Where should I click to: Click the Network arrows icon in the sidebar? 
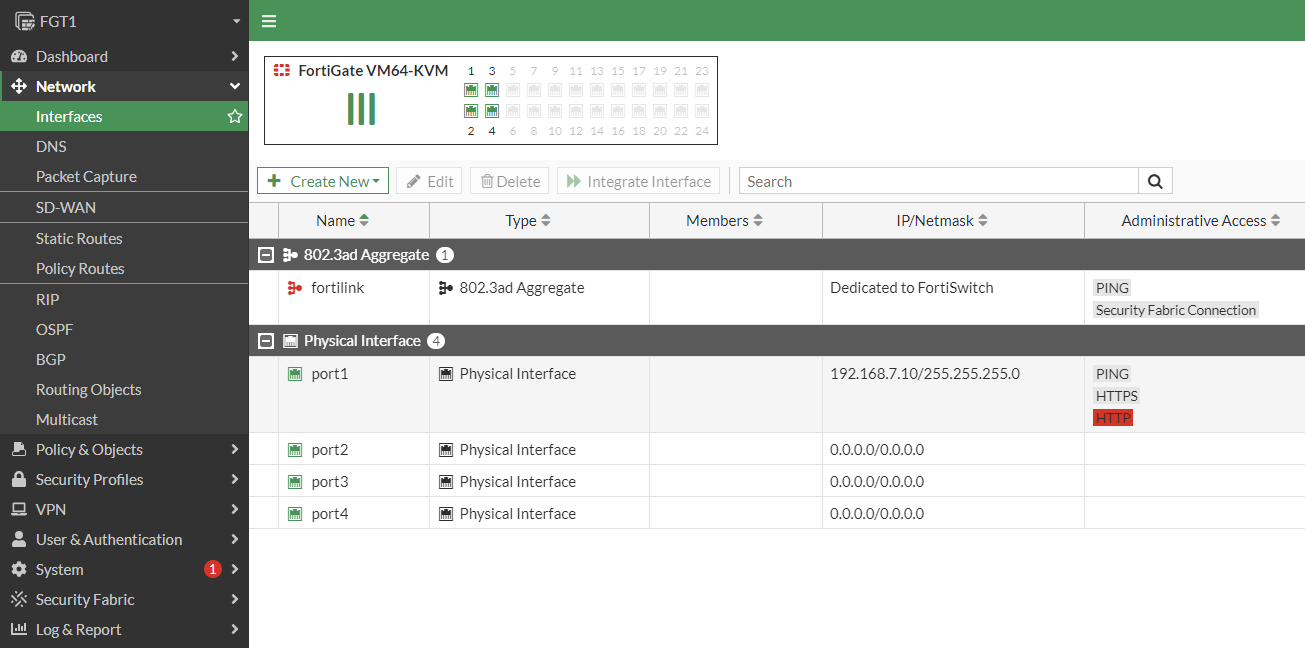point(18,86)
